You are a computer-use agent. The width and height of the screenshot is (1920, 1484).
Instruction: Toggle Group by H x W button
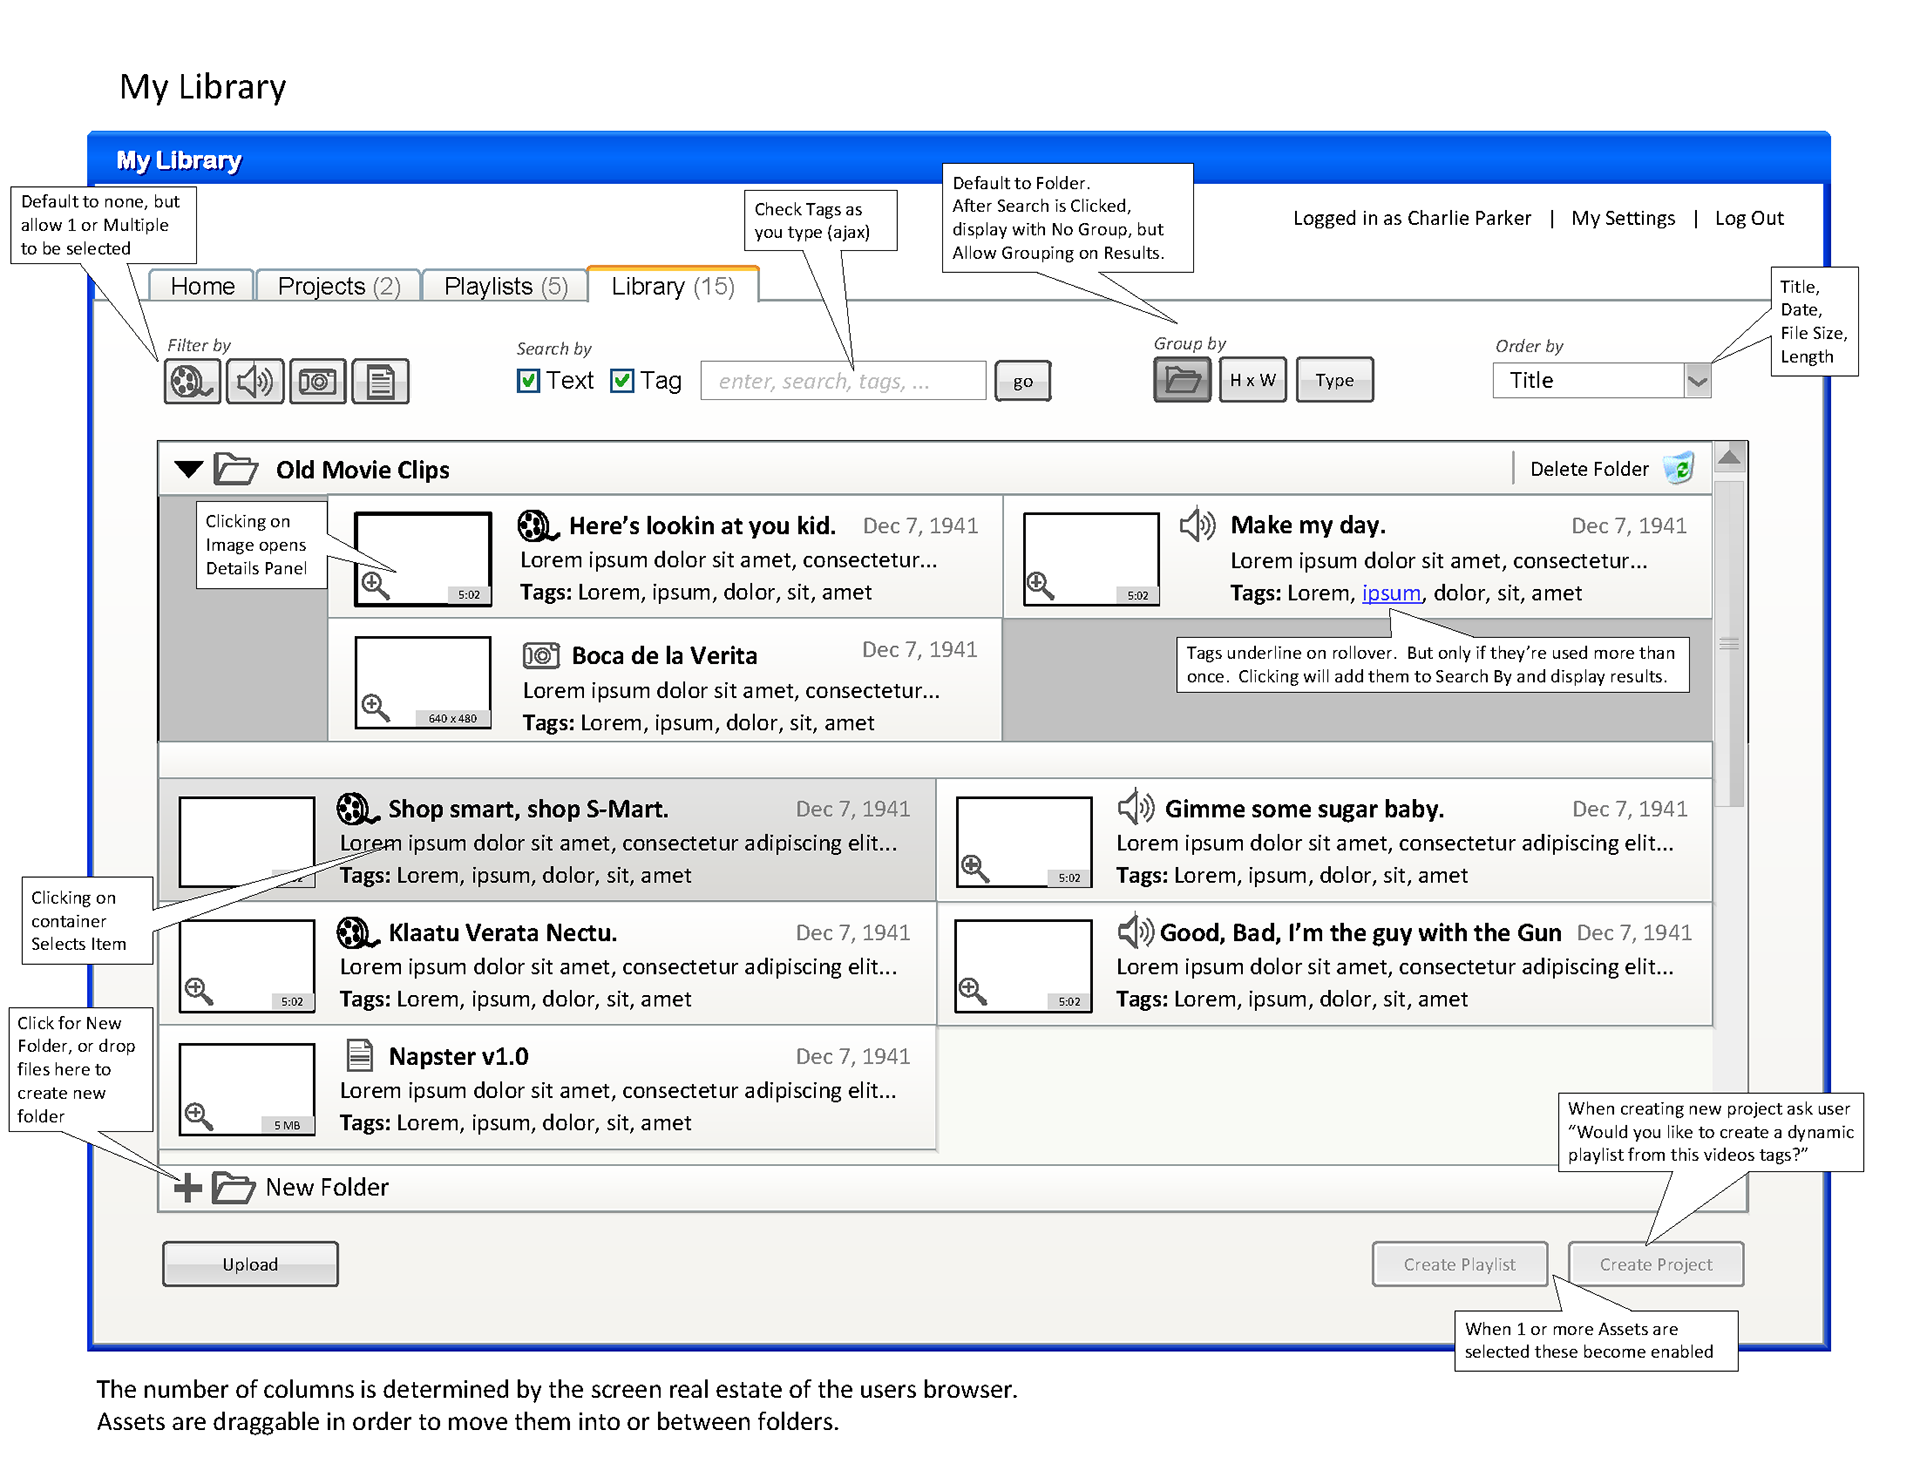(1252, 380)
